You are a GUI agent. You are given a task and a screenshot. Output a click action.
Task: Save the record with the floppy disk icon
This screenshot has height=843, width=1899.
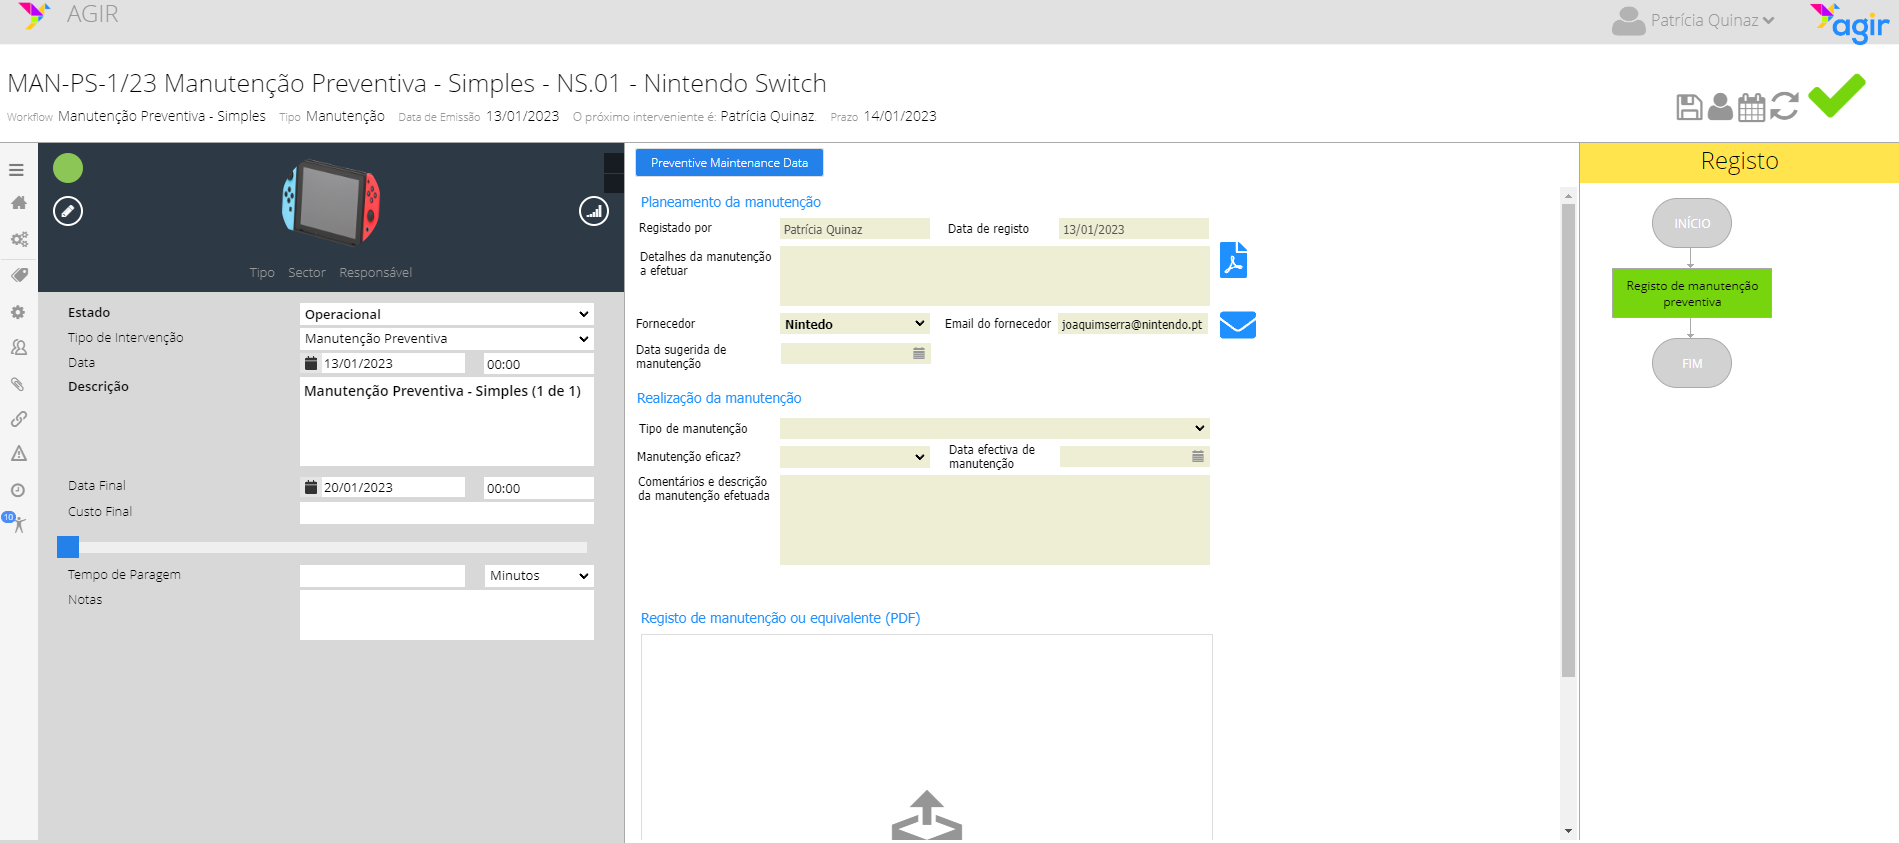pos(1689,107)
